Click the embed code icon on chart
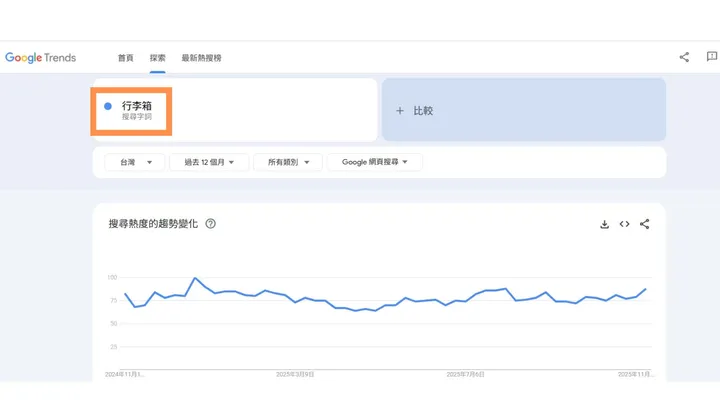 pos(624,224)
